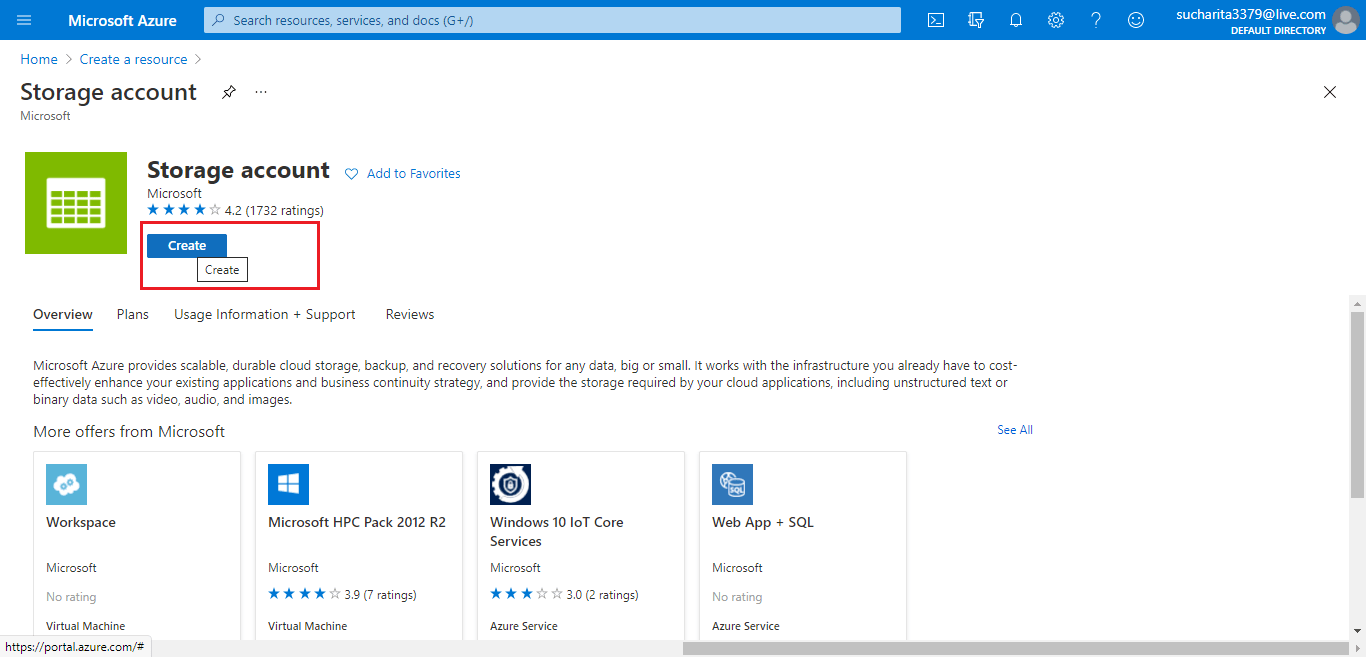Viewport: 1366px width, 657px height.
Task: Click Create a resource breadcrumb
Action: (133, 59)
